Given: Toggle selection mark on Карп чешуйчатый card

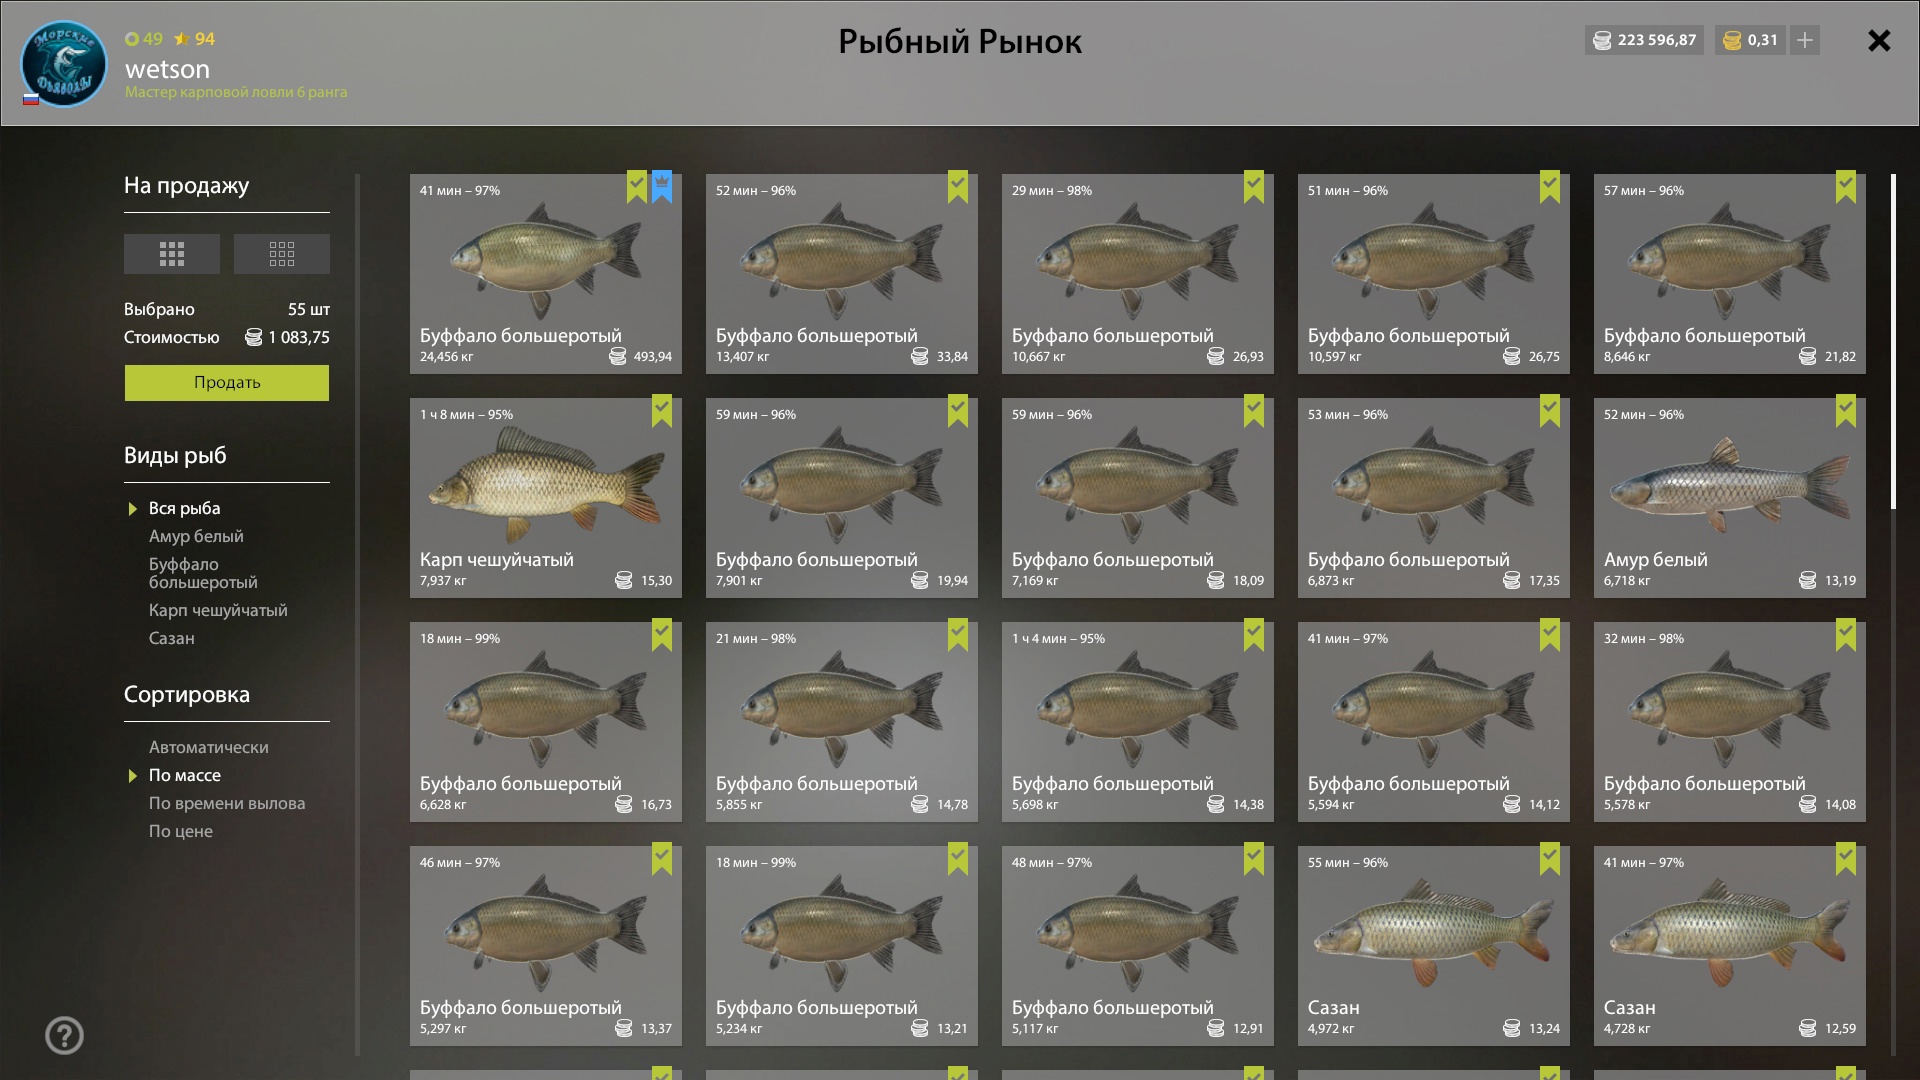Looking at the screenshot, I should click(662, 411).
